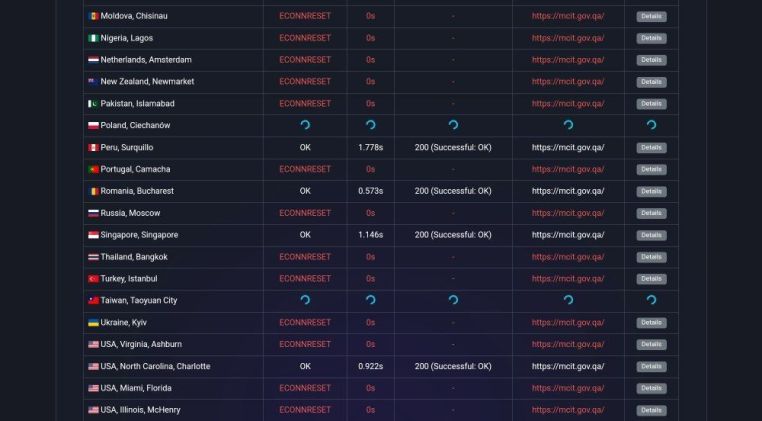Open Details for Moldova, Chisinau

pos(651,17)
